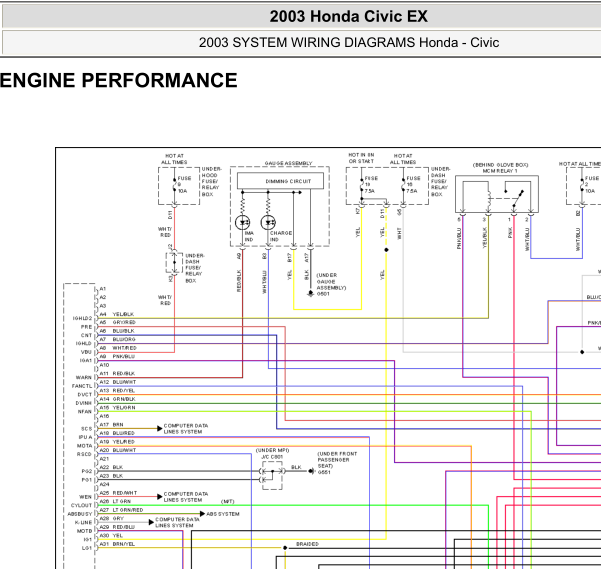This screenshot has width=601, height=569.
Task: Click pin A13 'RED/YEL' wire label
Action: pyautogui.click(x=123, y=391)
